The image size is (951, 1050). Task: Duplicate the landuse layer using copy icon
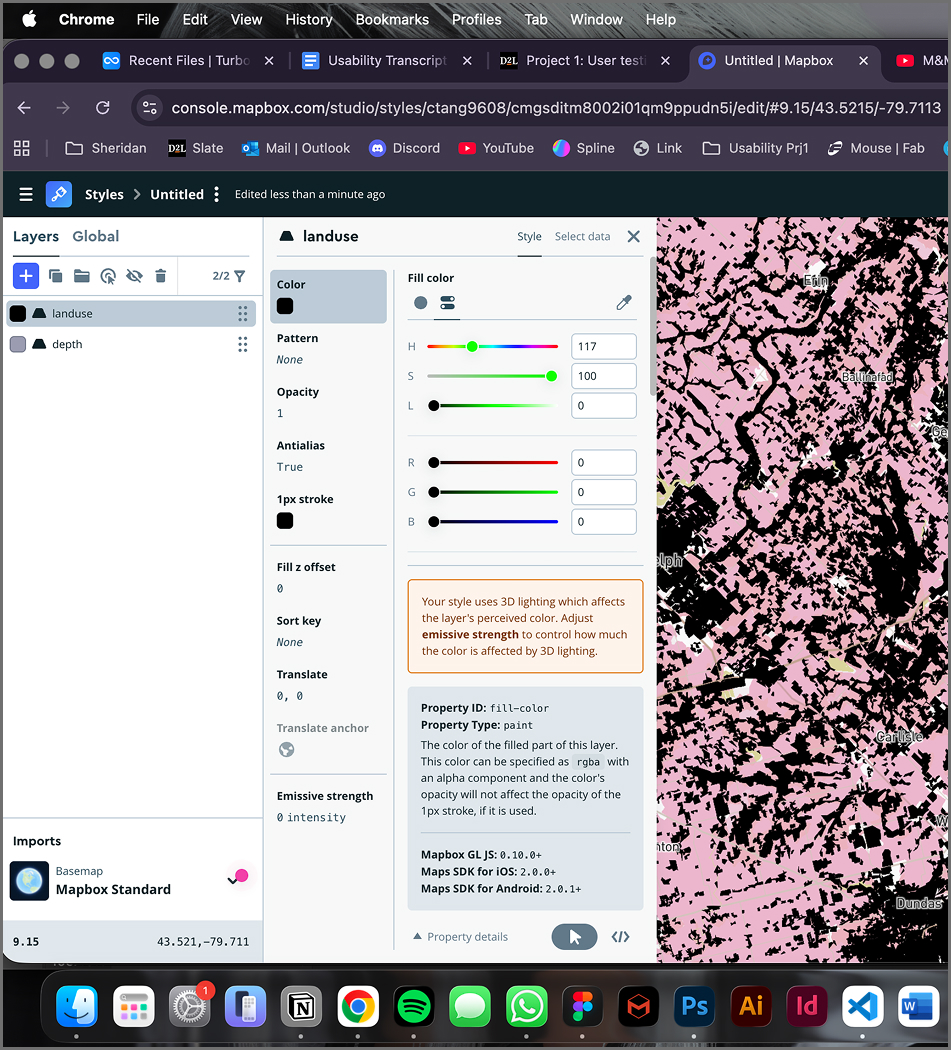pos(55,275)
